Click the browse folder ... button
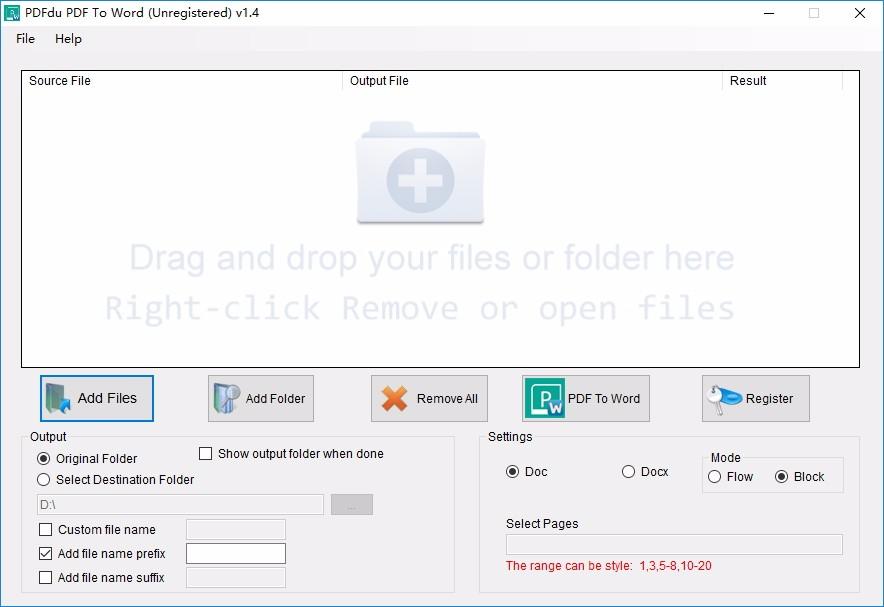This screenshot has width=884, height=607. (352, 504)
